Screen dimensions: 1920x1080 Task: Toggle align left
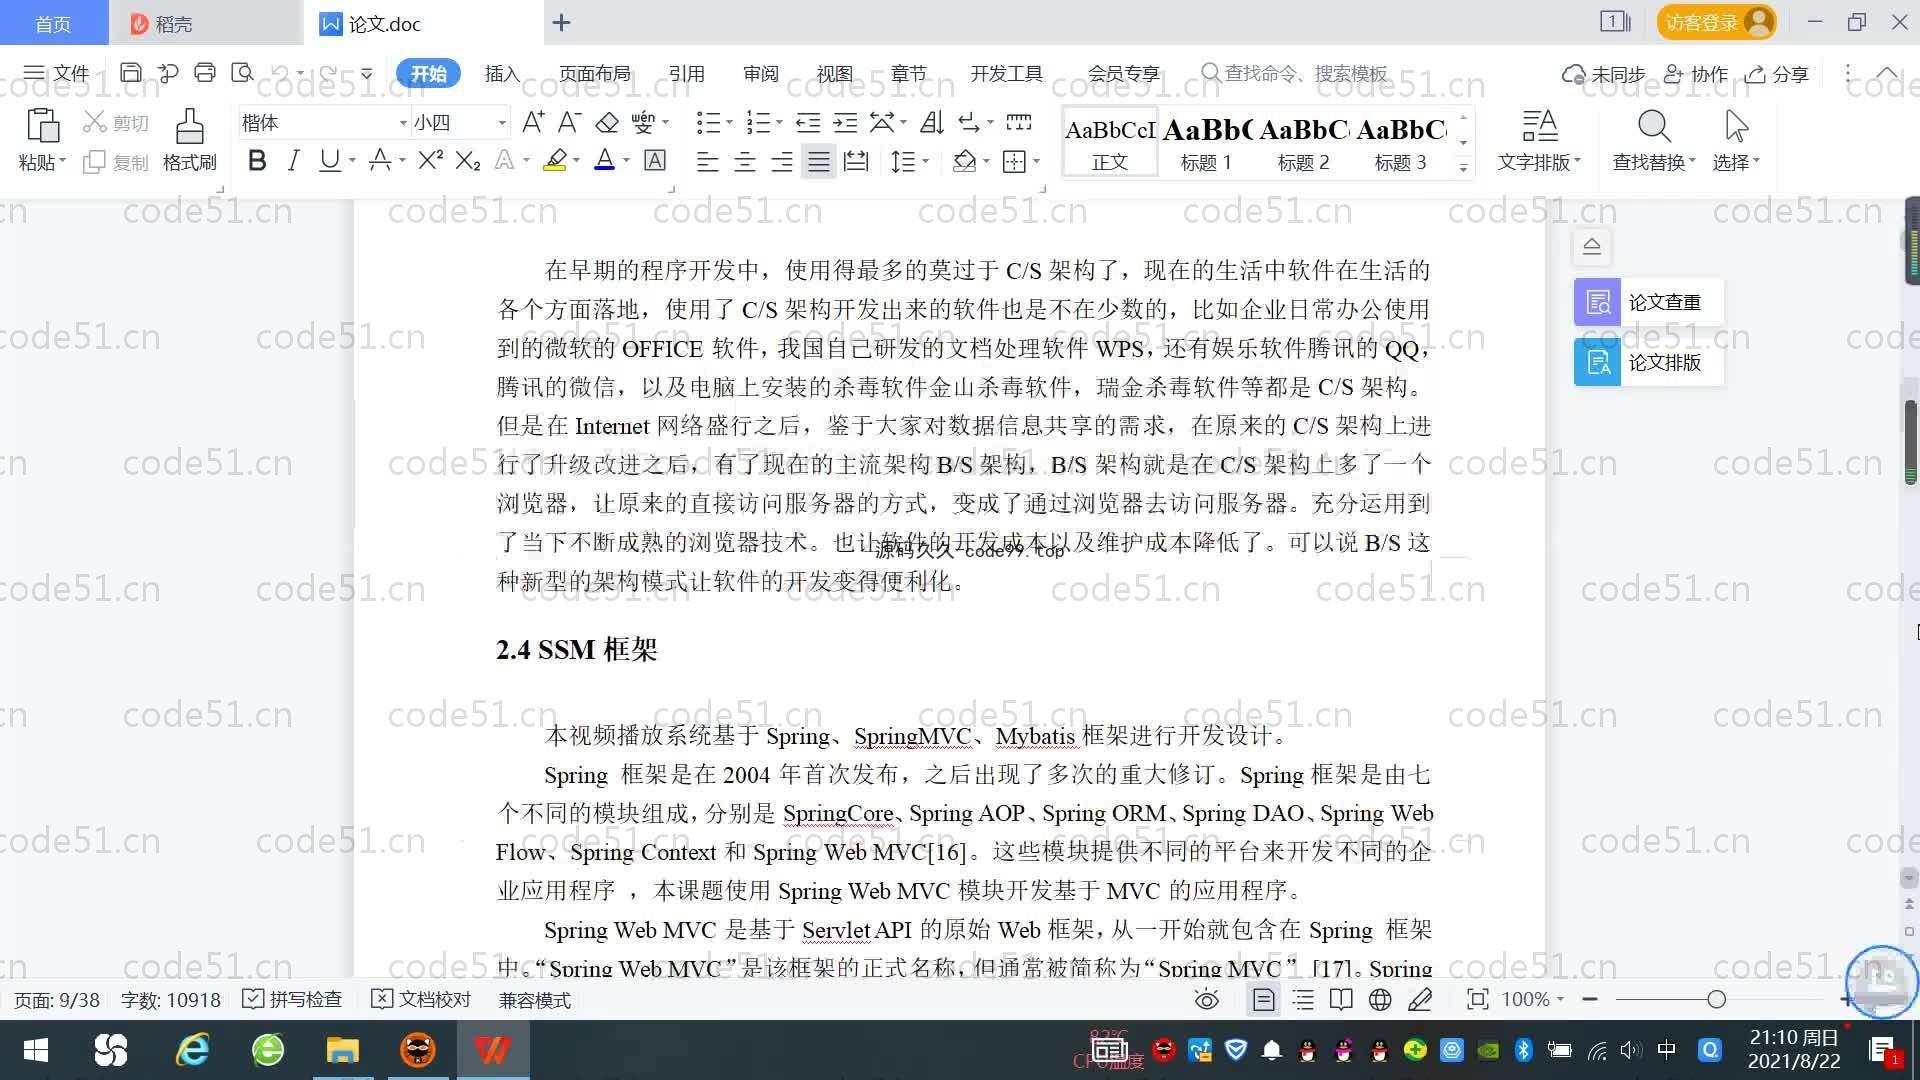707,161
